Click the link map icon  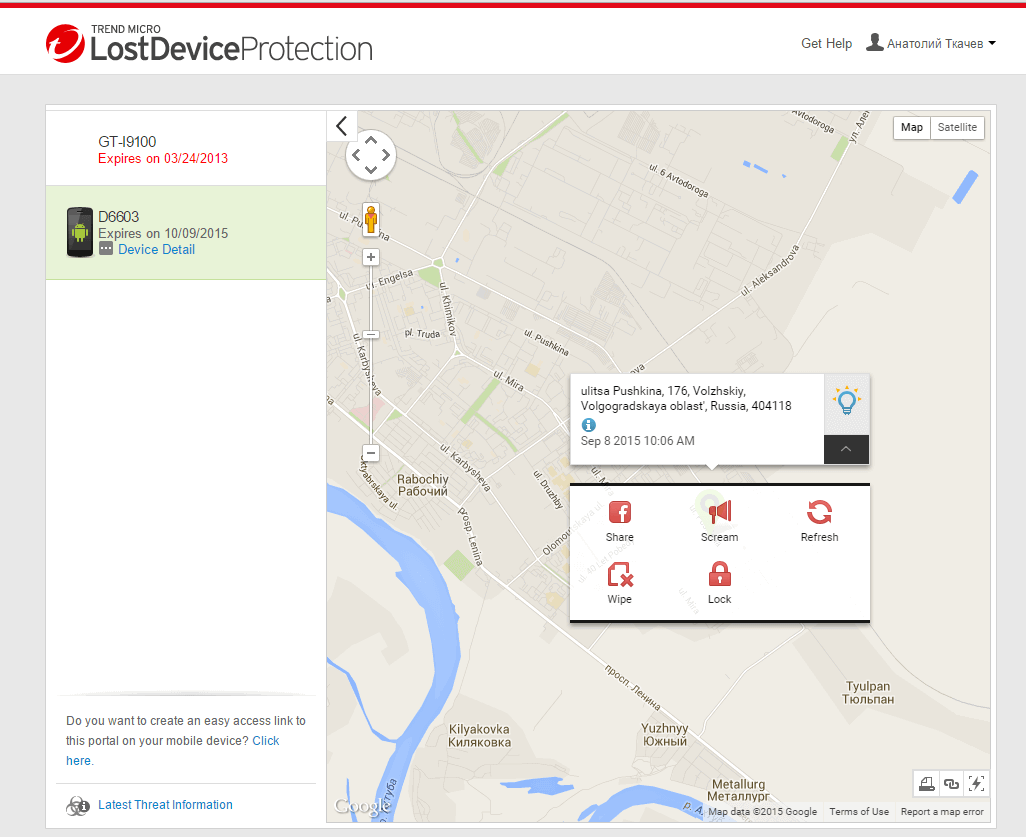[x=951, y=783]
